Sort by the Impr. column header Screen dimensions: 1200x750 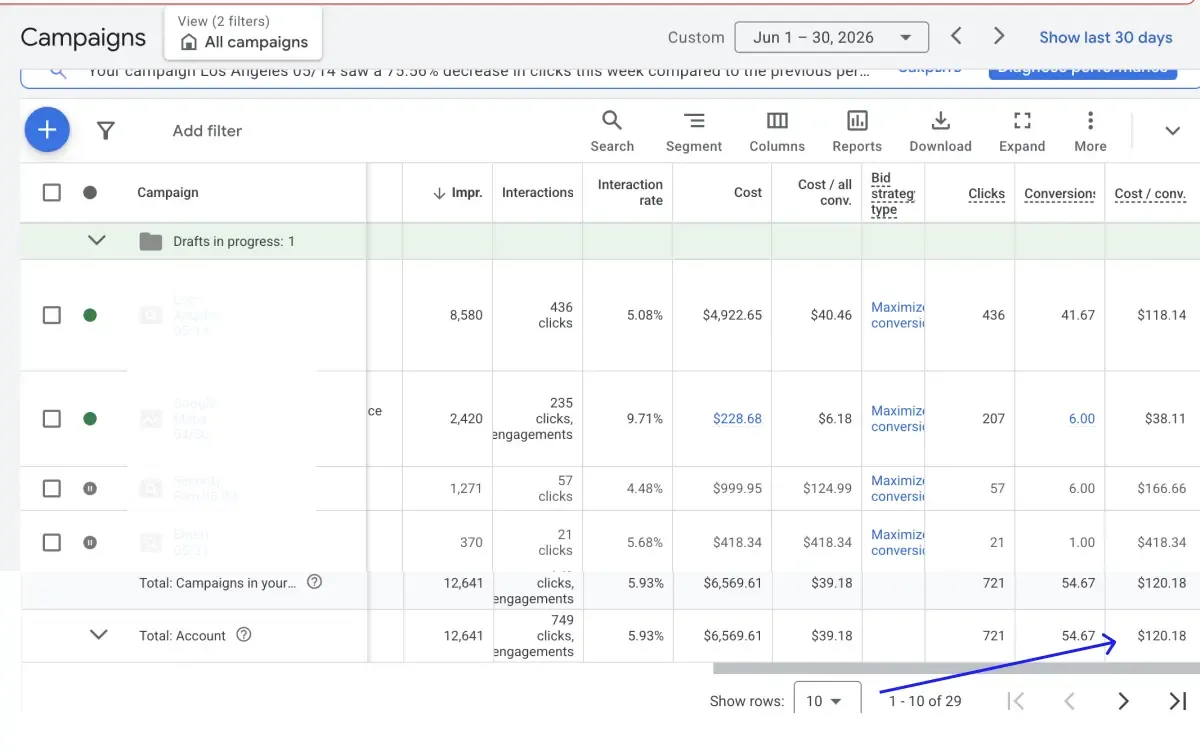tap(458, 193)
